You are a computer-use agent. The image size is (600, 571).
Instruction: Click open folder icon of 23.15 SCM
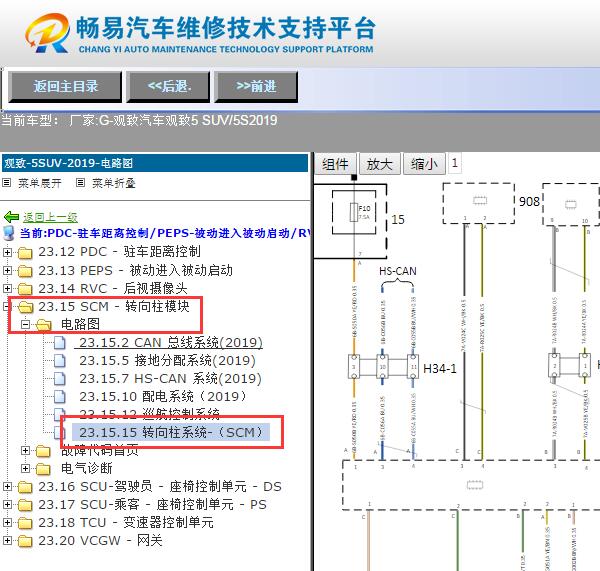pyautogui.click(x=25, y=307)
